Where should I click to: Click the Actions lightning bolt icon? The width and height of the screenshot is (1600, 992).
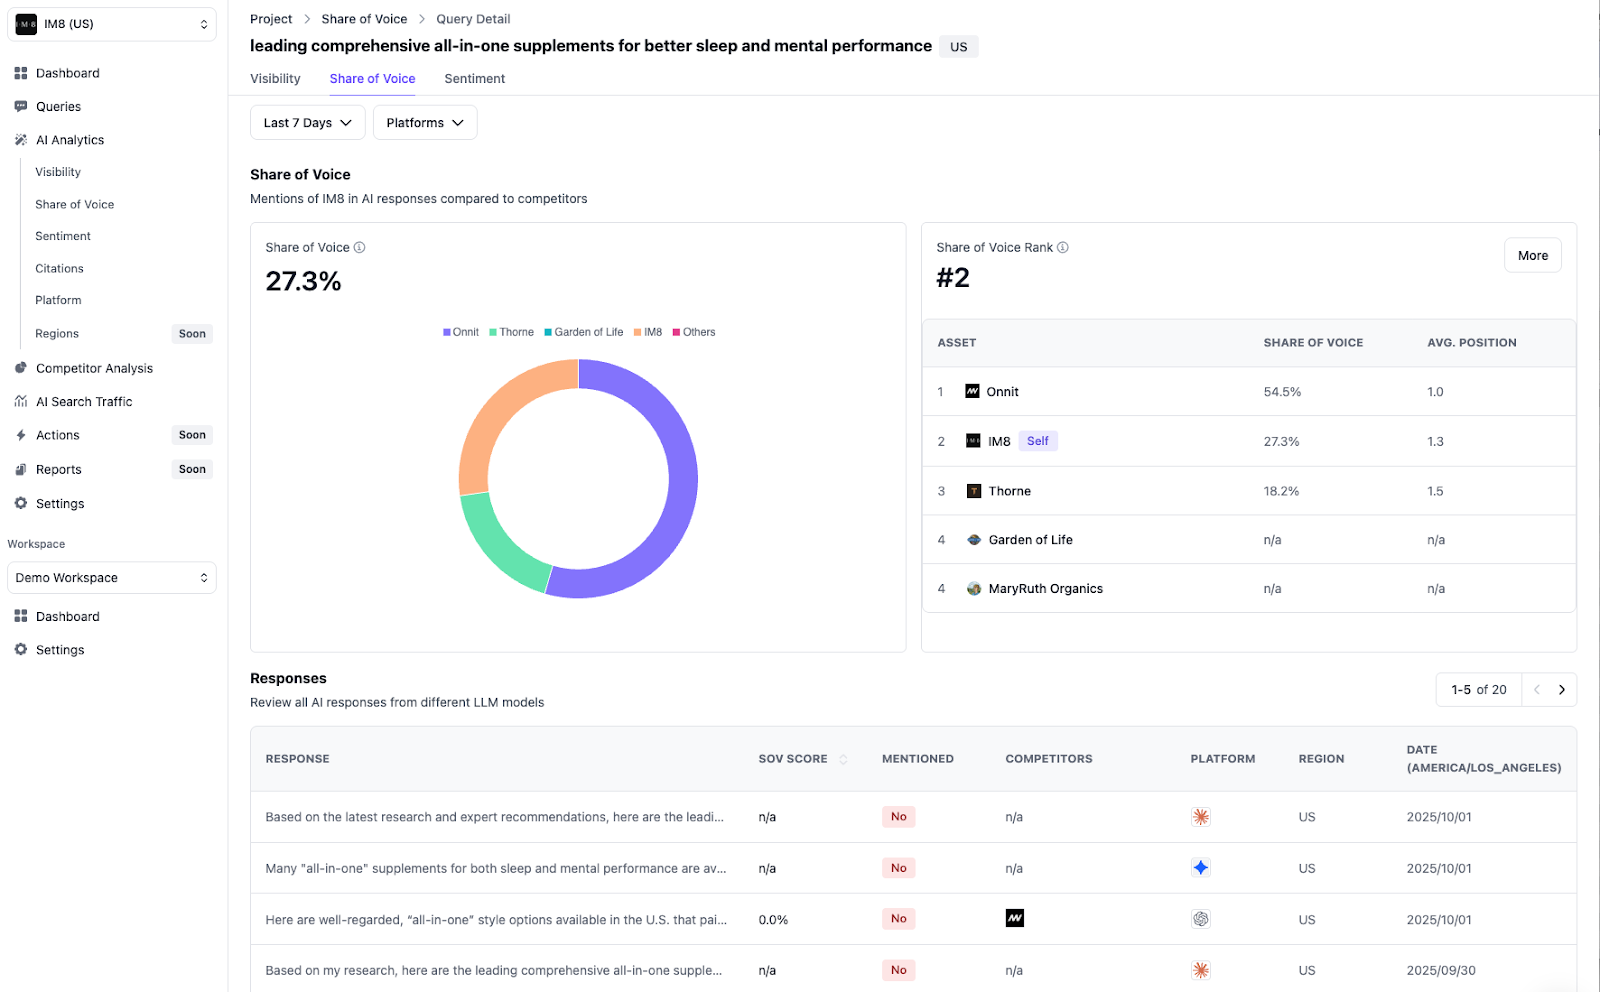[21, 435]
